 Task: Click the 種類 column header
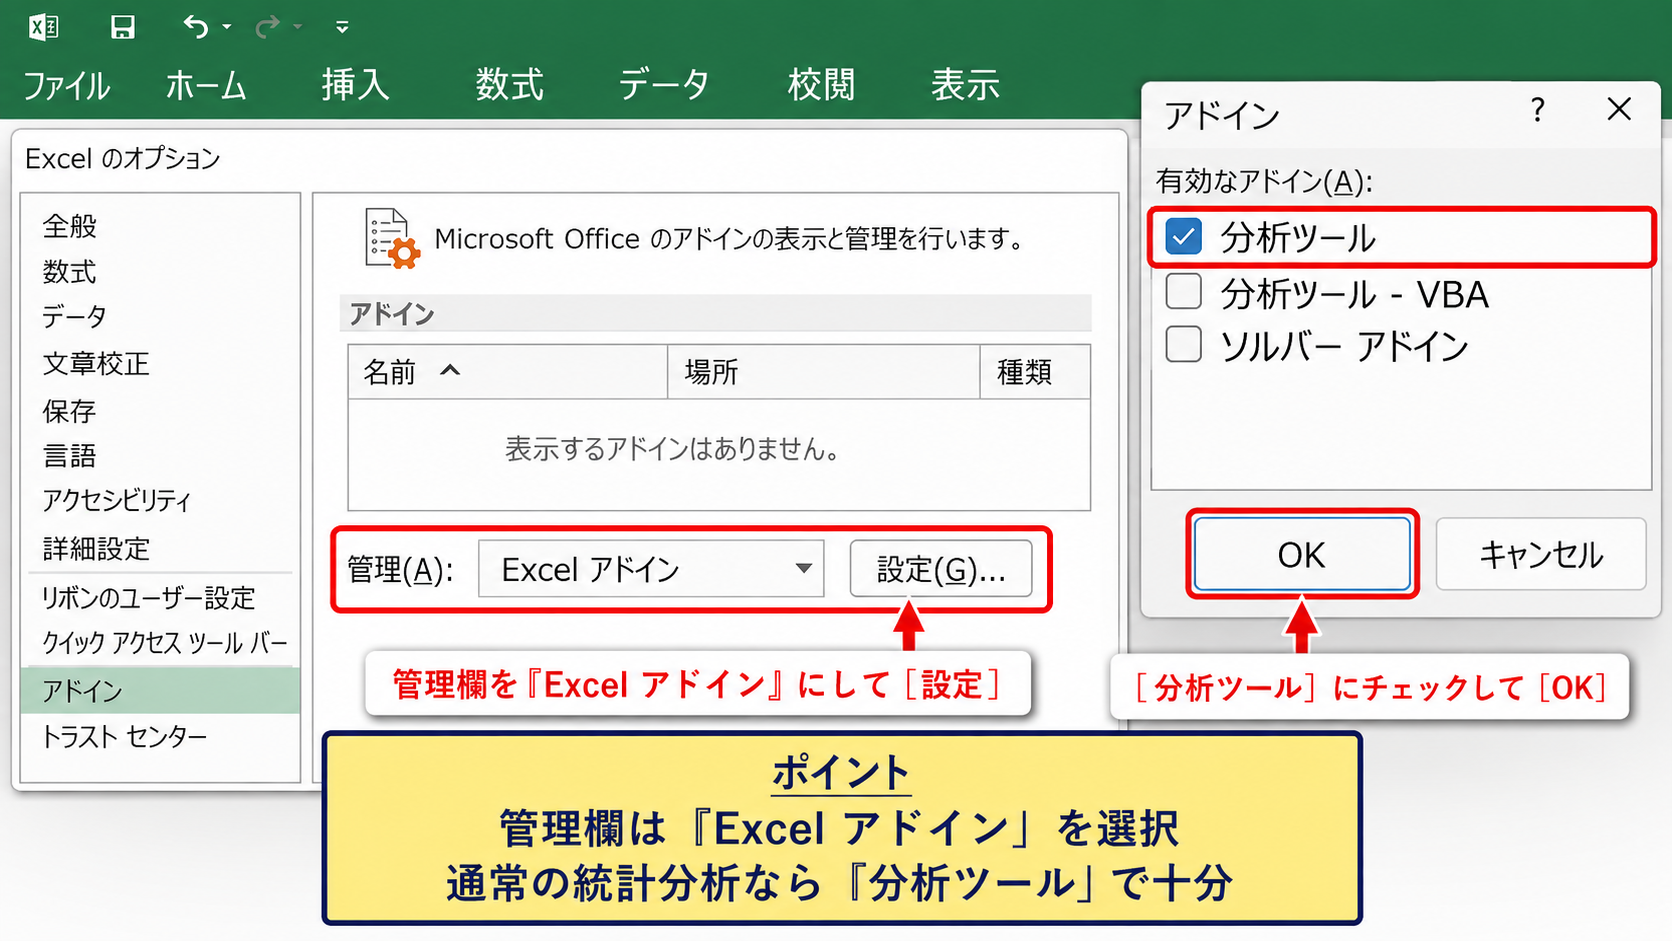tap(1035, 372)
